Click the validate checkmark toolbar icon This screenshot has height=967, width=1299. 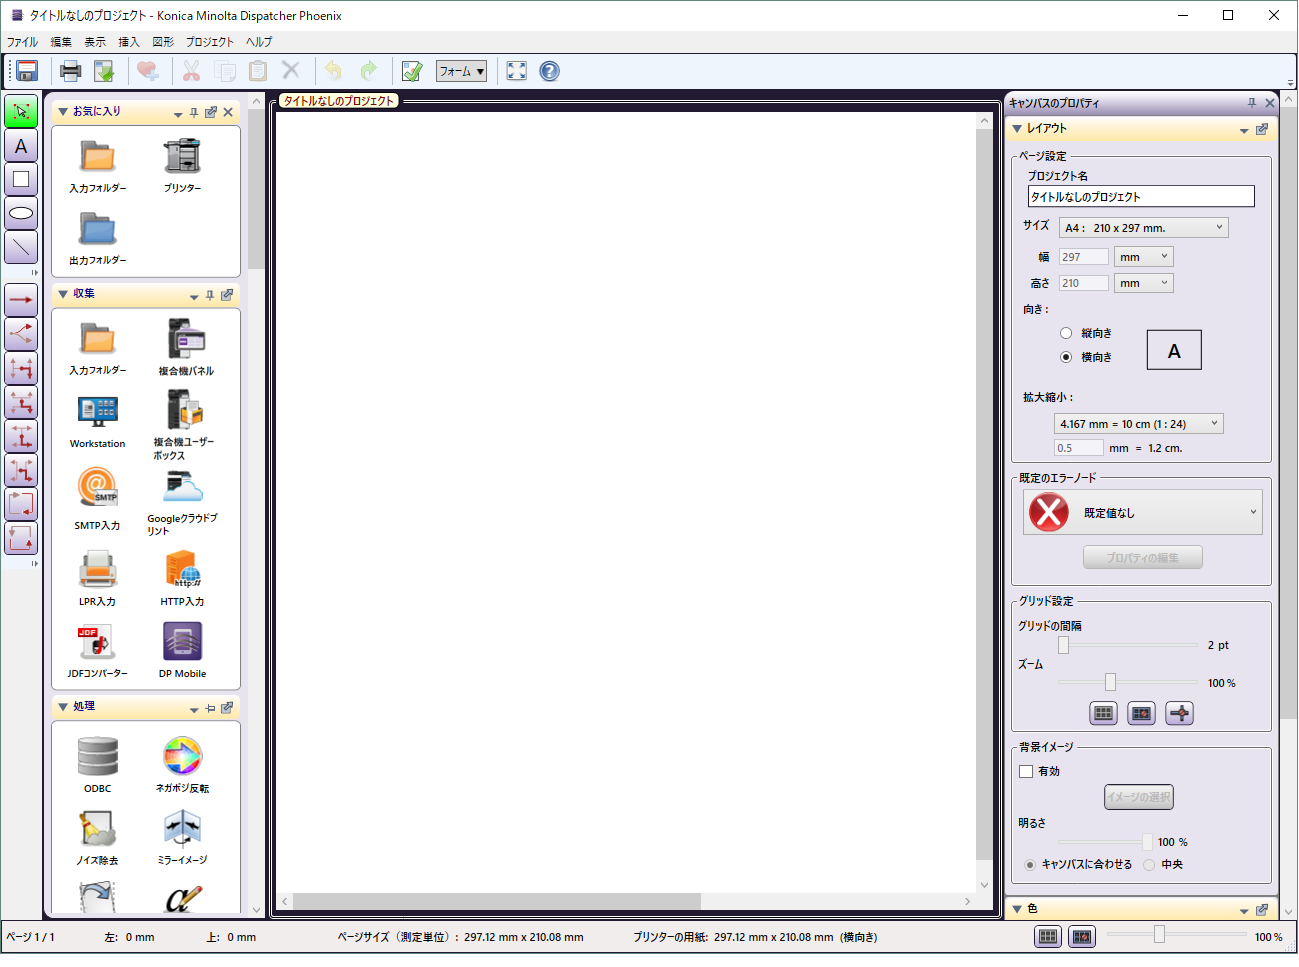411,71
